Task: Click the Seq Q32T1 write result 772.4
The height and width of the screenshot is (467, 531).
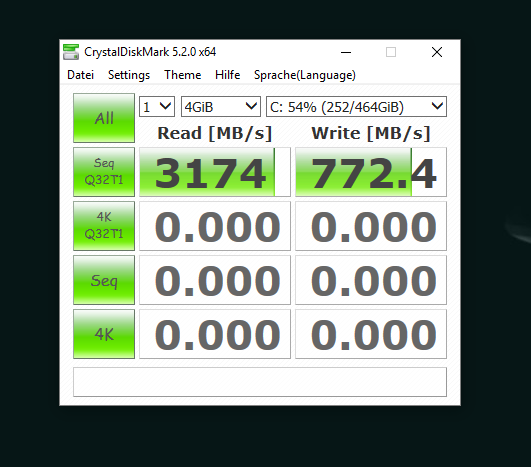Action: click(371, 172)
